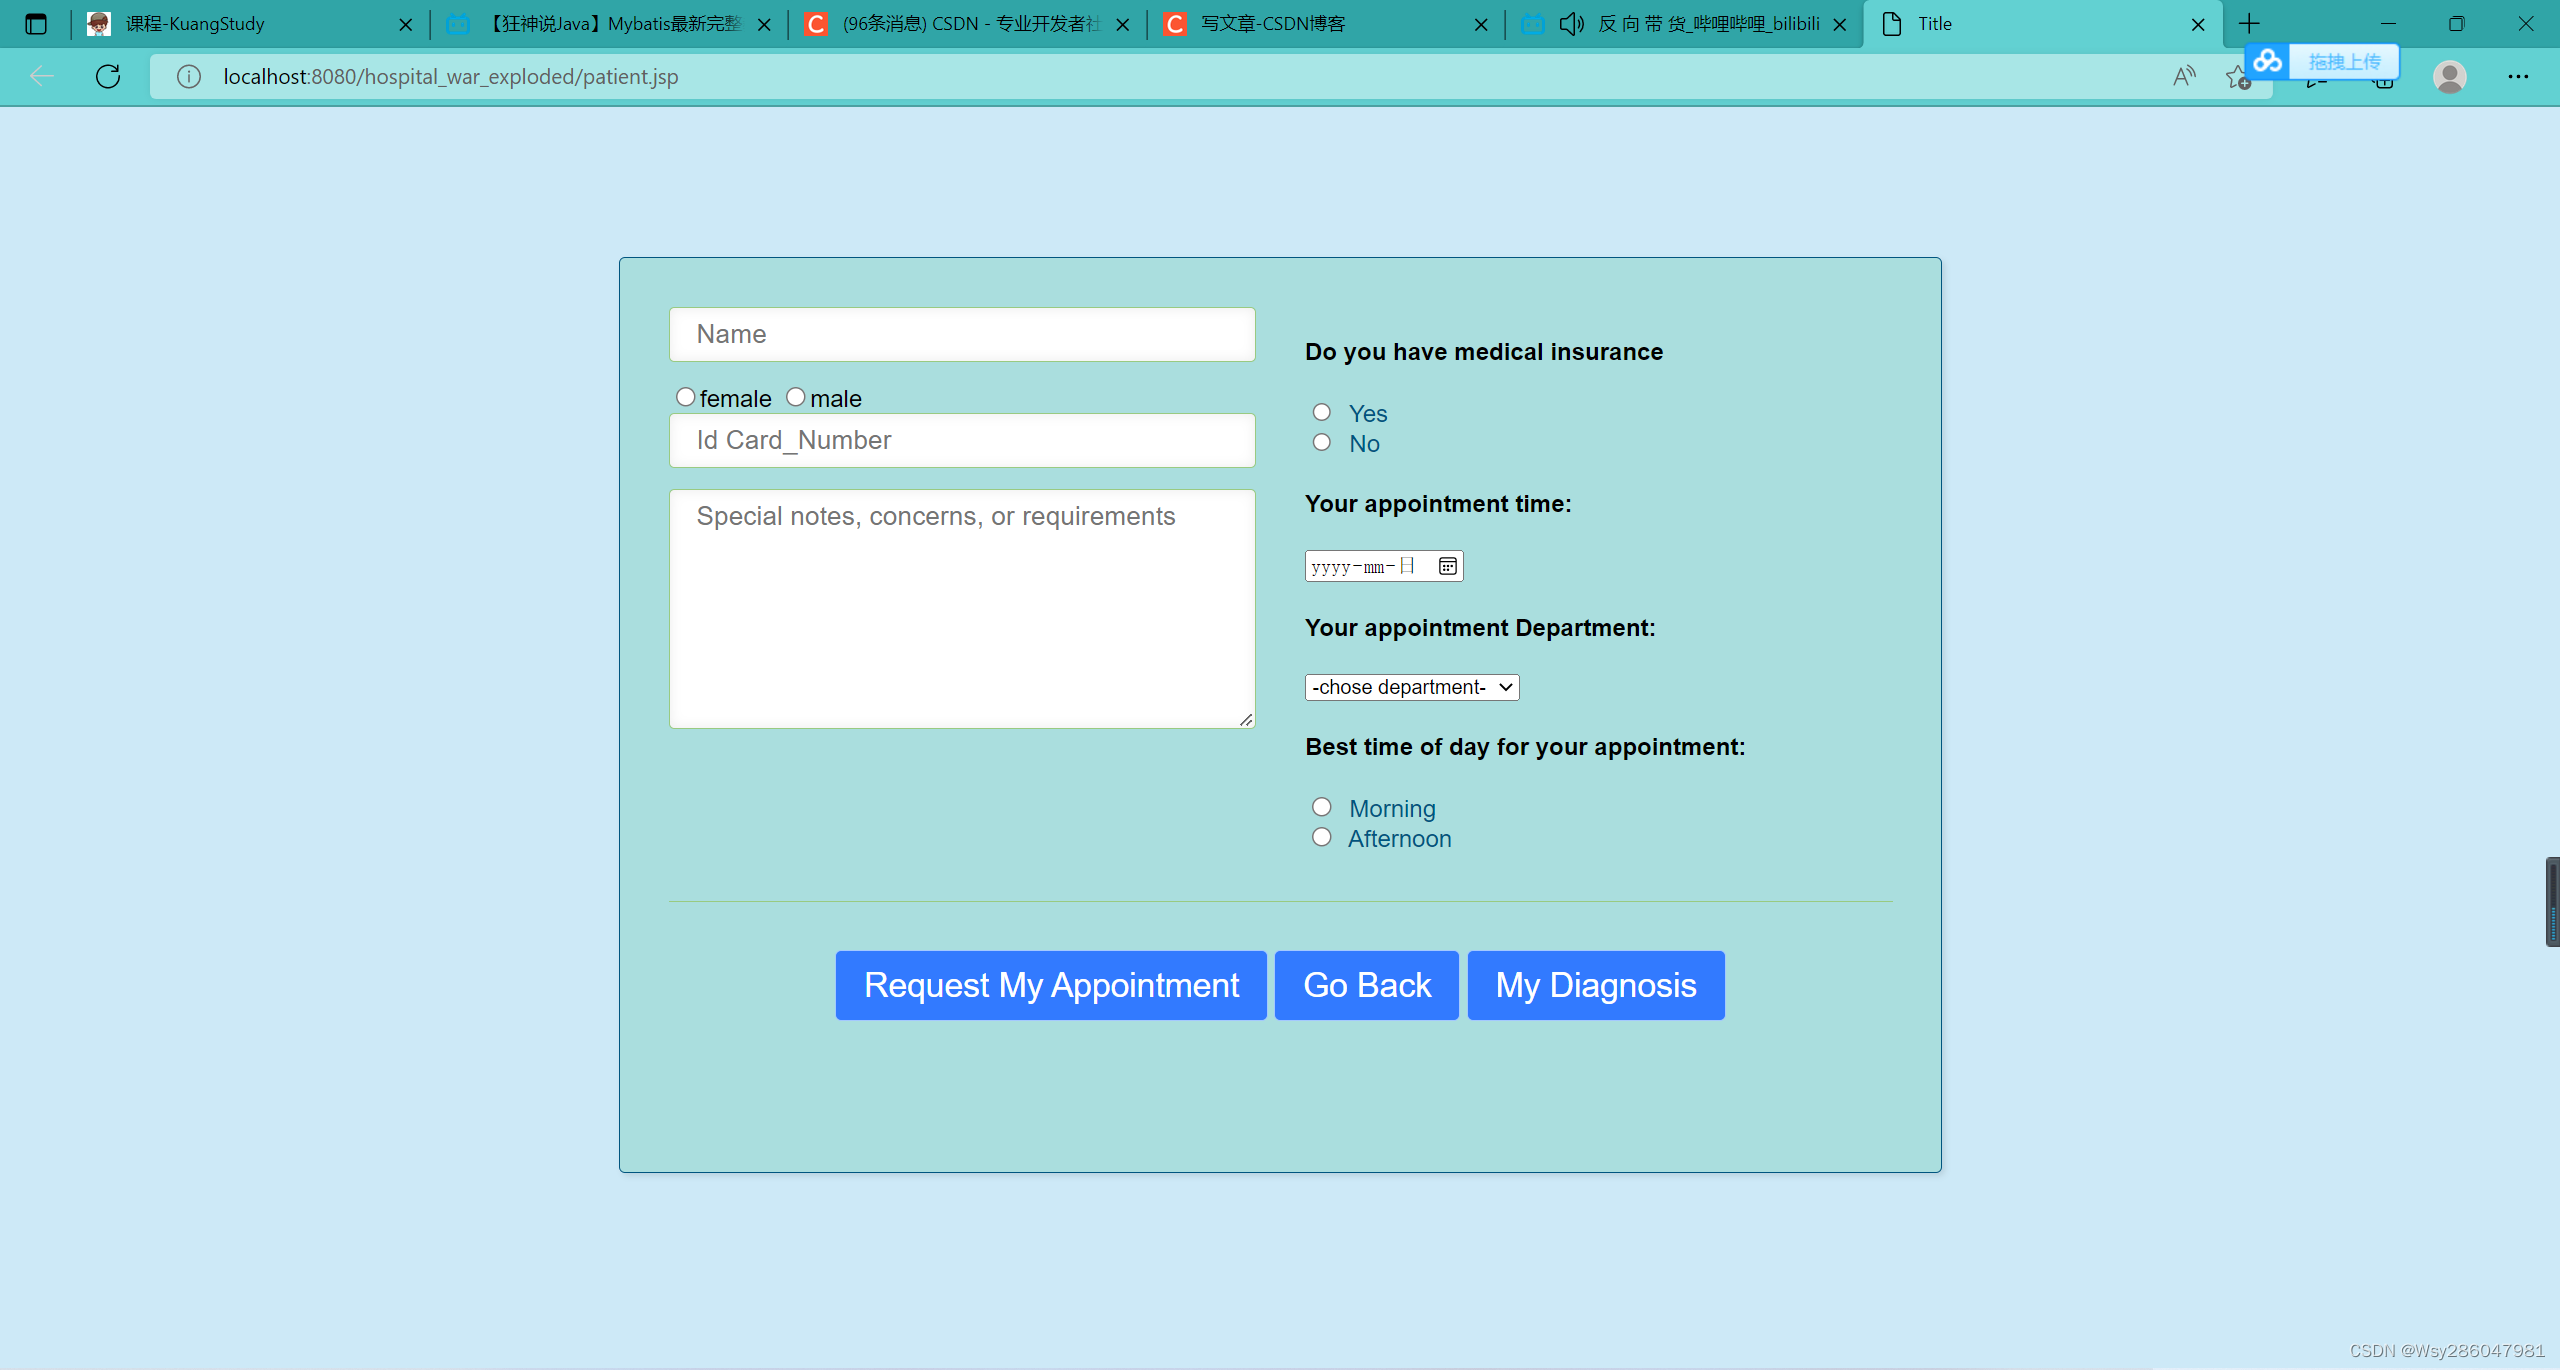Select the 'Morning' appointment time option
The width and height of the screenshot is (2560, 1370).
(x=1322, y=804)
